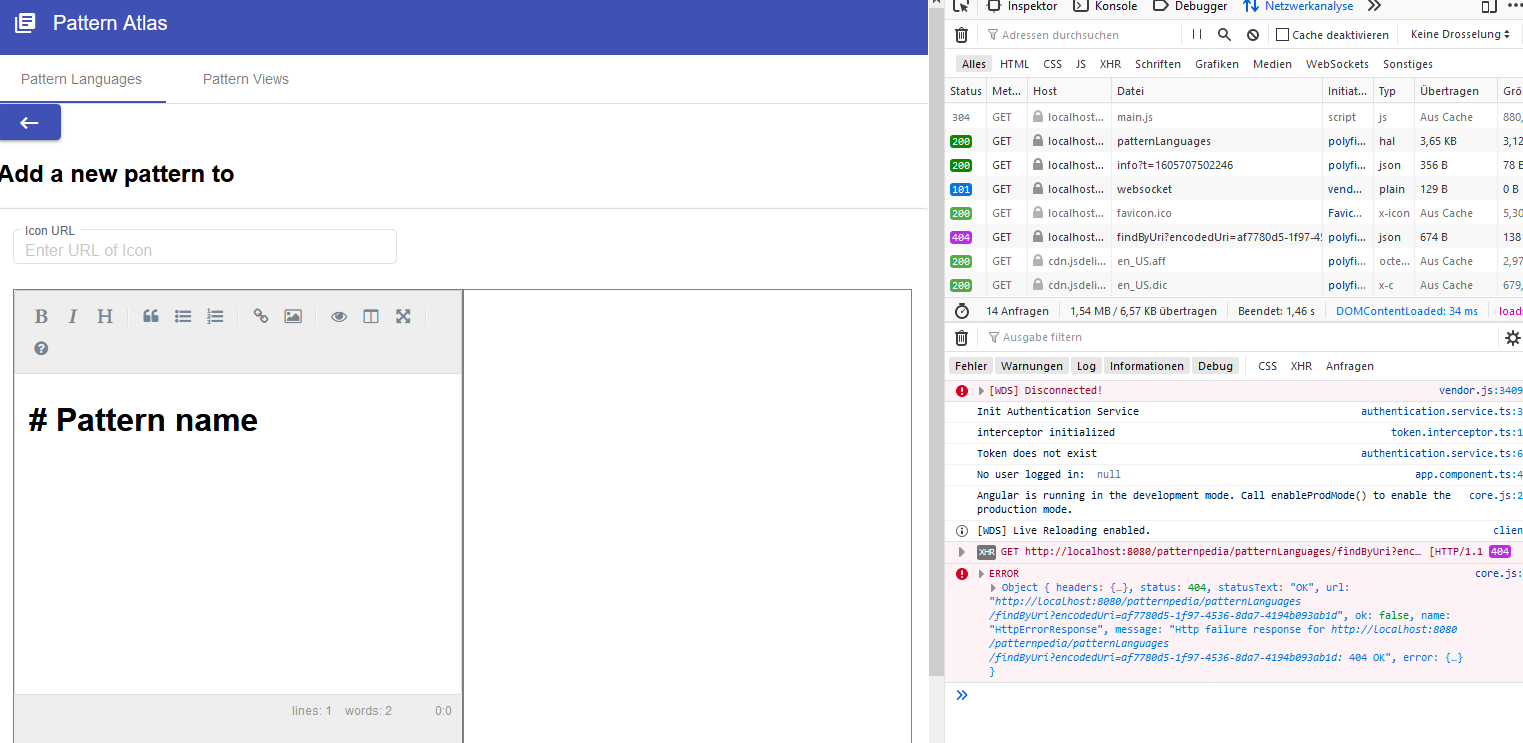Screen dimensions: 1523x743
Task: Switch to the Pattern Languages tab
Action: tap(81, 79)
